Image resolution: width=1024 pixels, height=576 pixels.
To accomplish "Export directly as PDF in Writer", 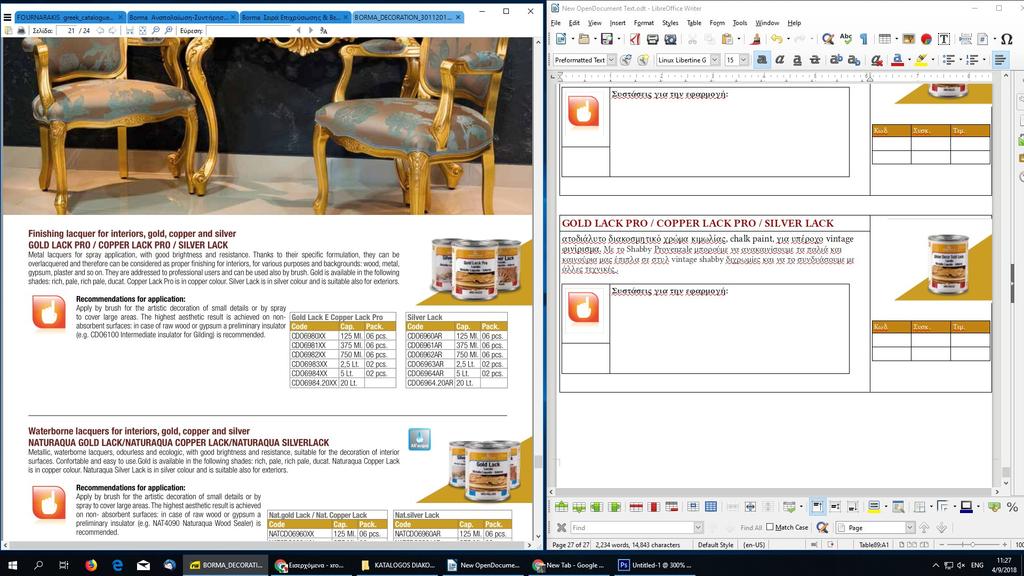I will tap(635, 39).
